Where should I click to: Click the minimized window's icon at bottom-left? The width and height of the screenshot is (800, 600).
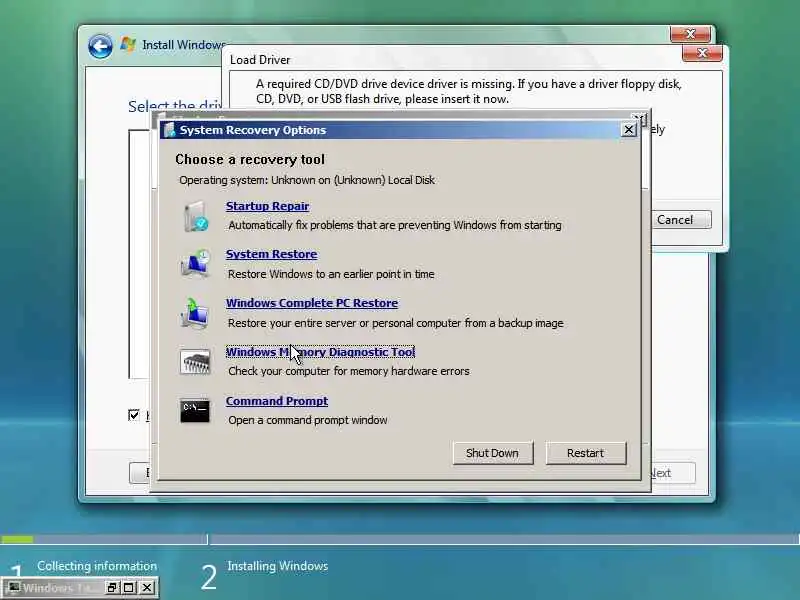point(14,588)
